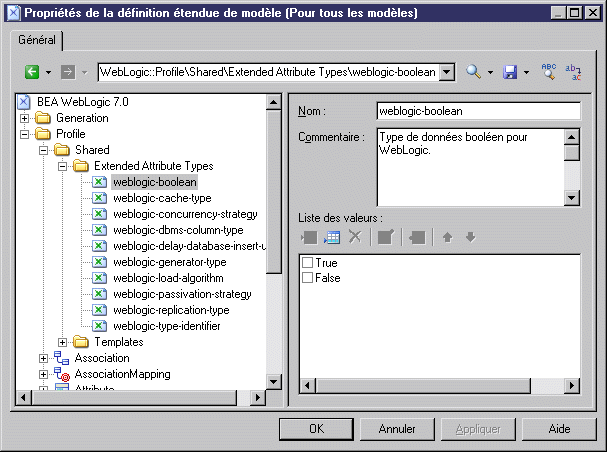Click the Templates folder icon
This screenshot has width=607, height=452.
(81, 342)
